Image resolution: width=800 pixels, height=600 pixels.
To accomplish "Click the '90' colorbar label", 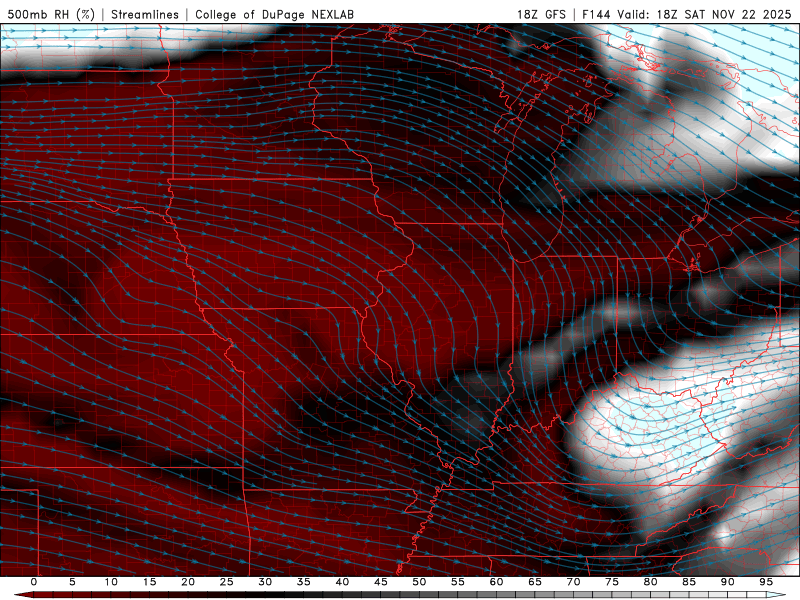I will pyautogui.click(x=728, y=582).
